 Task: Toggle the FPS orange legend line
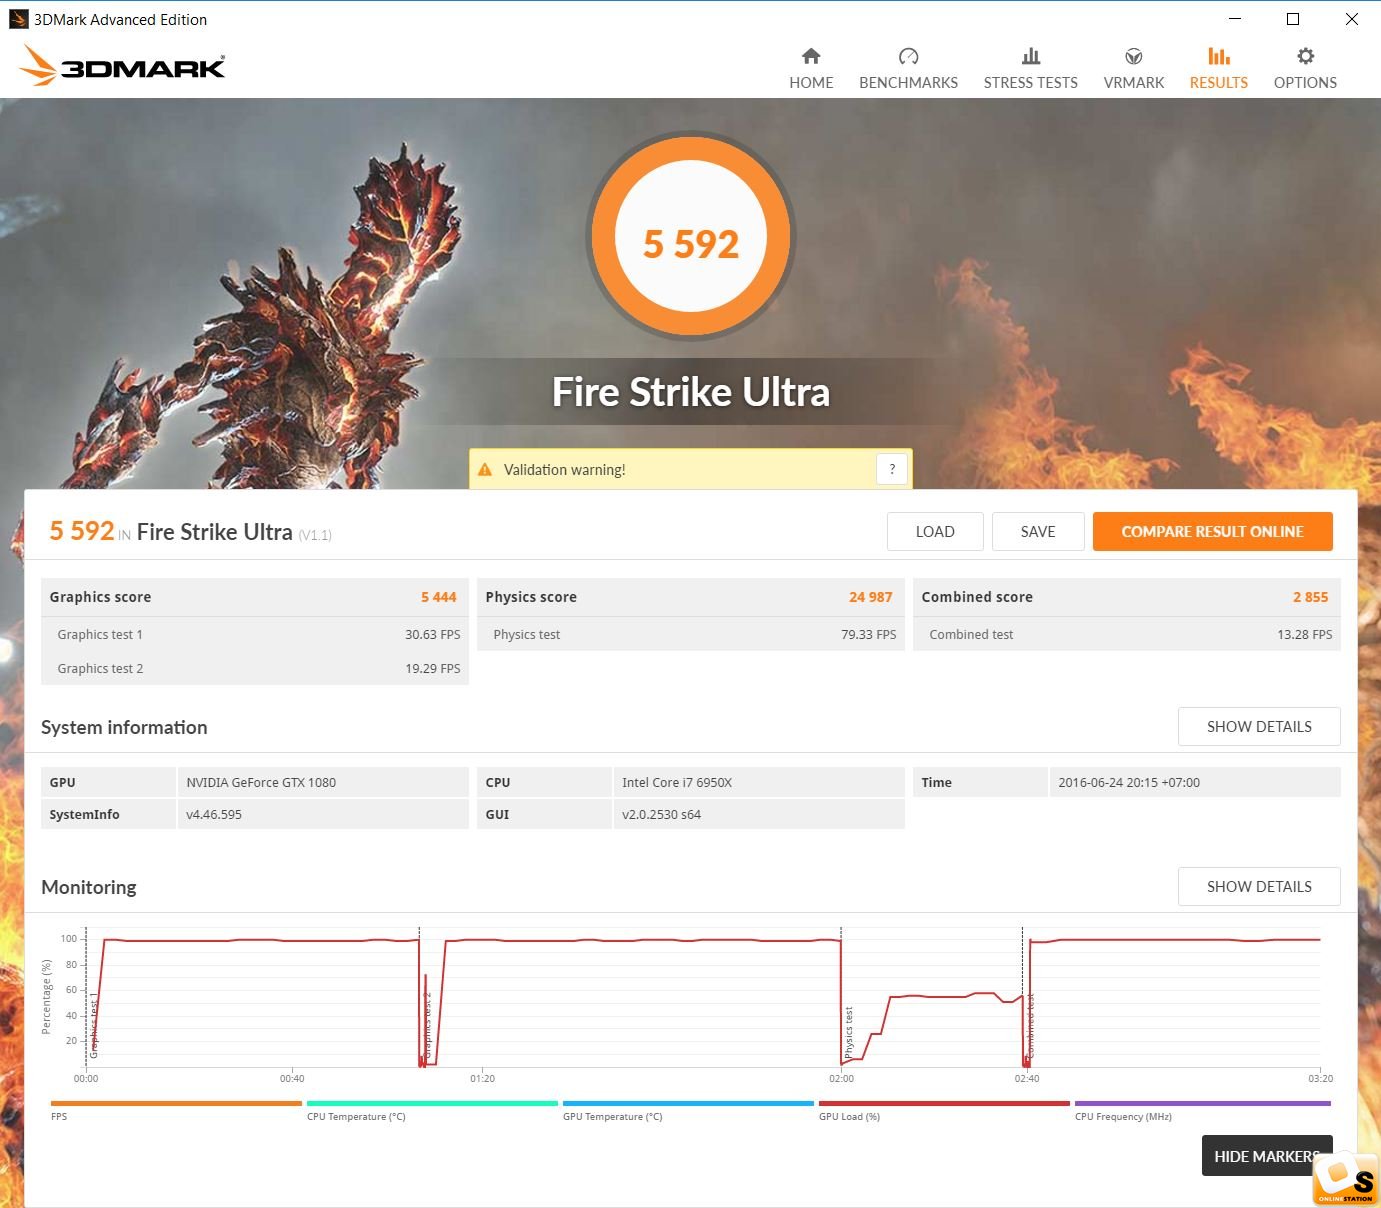click(x=176, y=1104)
